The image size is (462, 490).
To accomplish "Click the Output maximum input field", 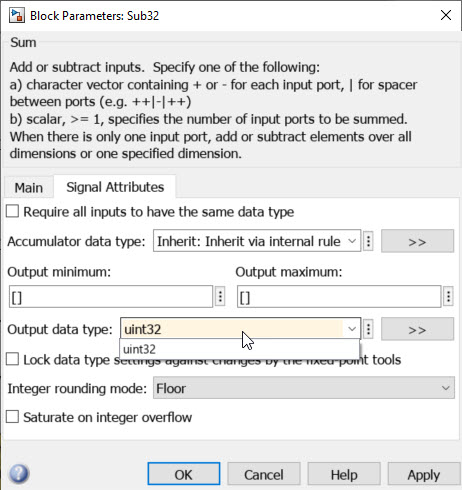I will coord(339,297).
